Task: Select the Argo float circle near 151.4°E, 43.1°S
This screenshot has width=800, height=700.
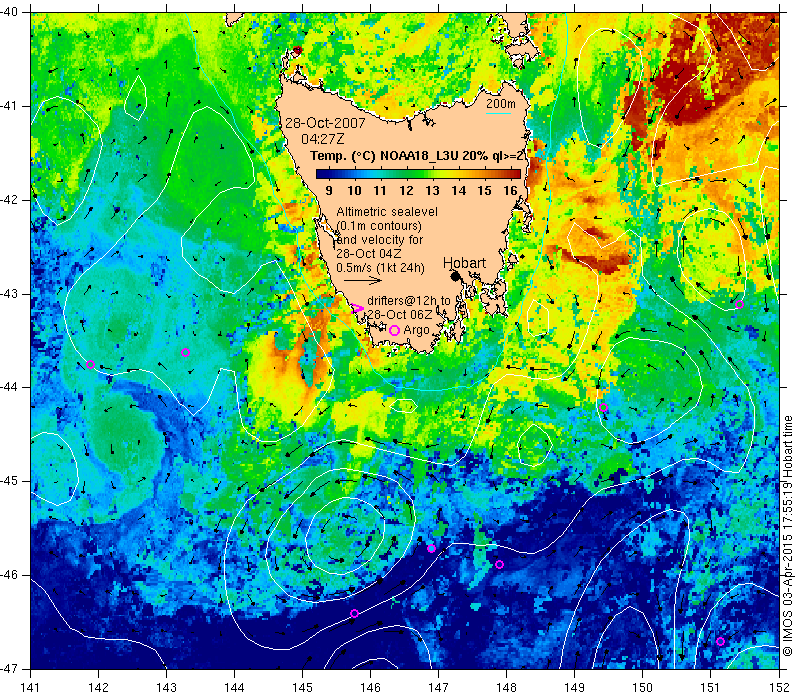Action: pyautogui.click(x=739, y=305)
